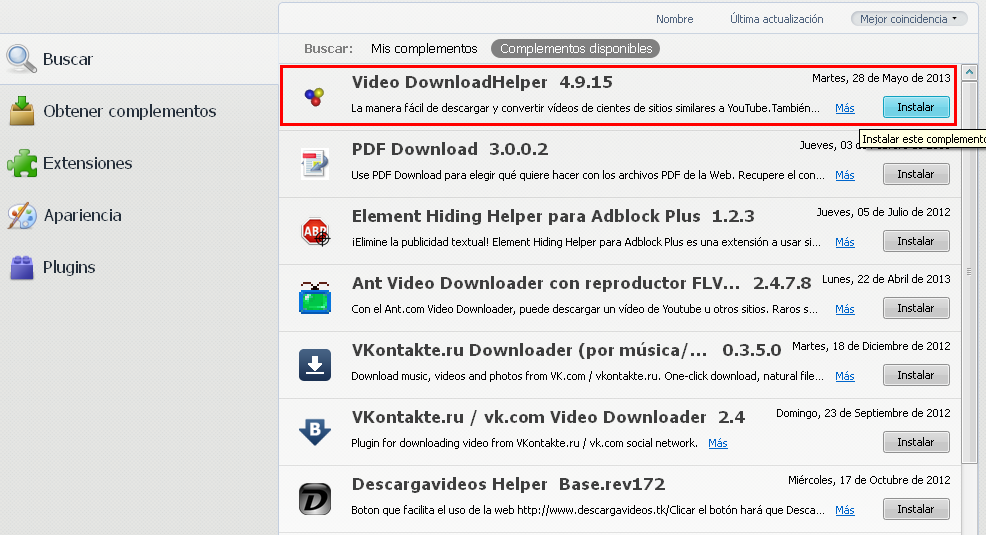Click the date Jueves, 05 de Julio de 2012

884,212
